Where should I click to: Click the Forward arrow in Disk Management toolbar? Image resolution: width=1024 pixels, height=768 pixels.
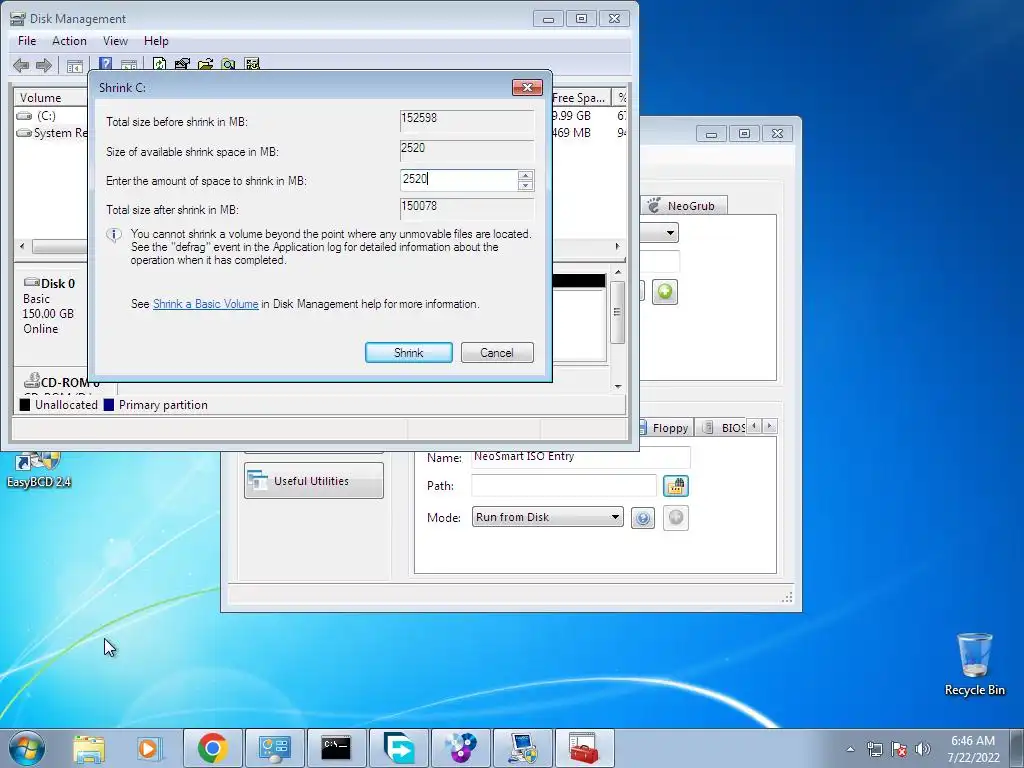tap(44, 65)
